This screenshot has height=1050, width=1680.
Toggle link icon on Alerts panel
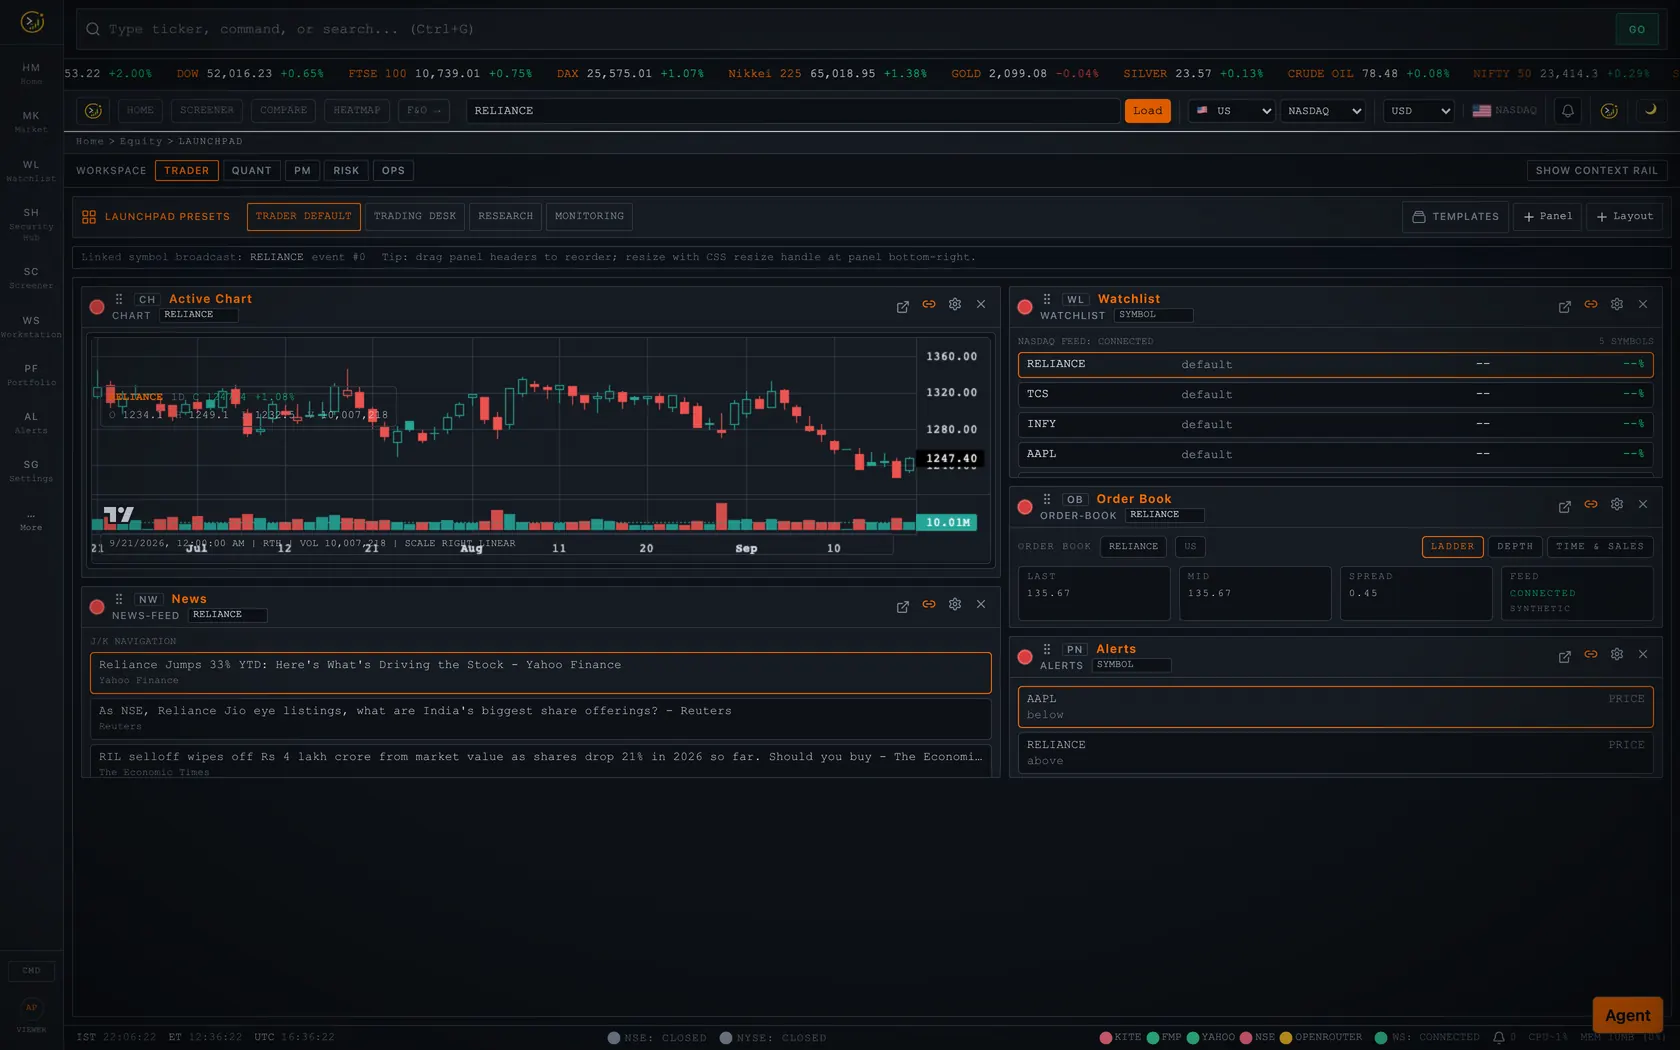point(1591,654)
